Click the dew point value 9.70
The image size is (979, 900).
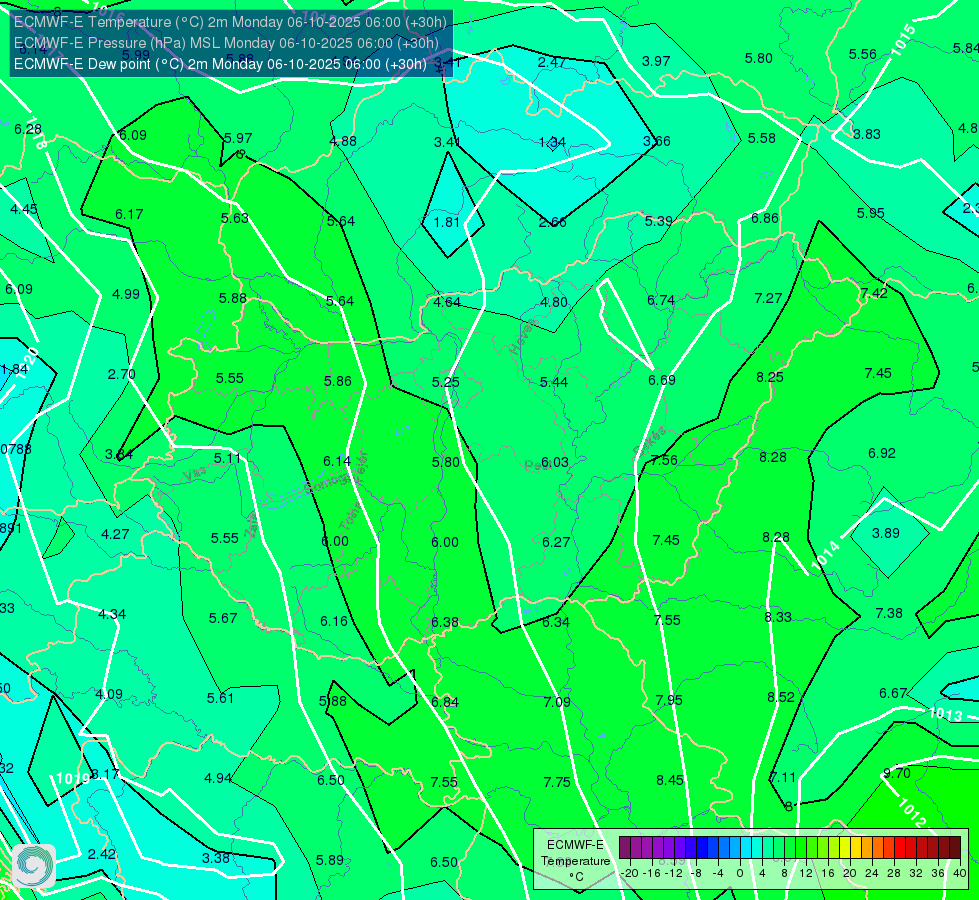[897, 773]
